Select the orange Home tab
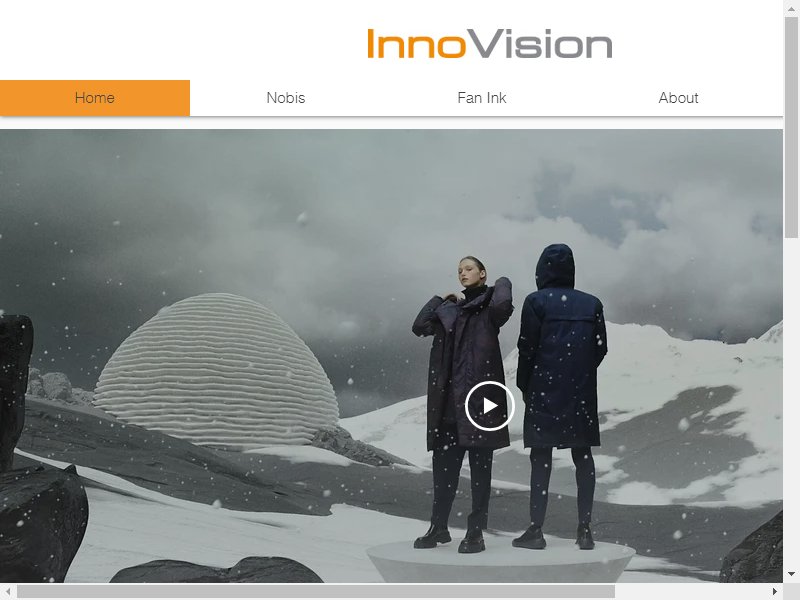The height and width of the screenshot is (600, 800). coord(95,98)
